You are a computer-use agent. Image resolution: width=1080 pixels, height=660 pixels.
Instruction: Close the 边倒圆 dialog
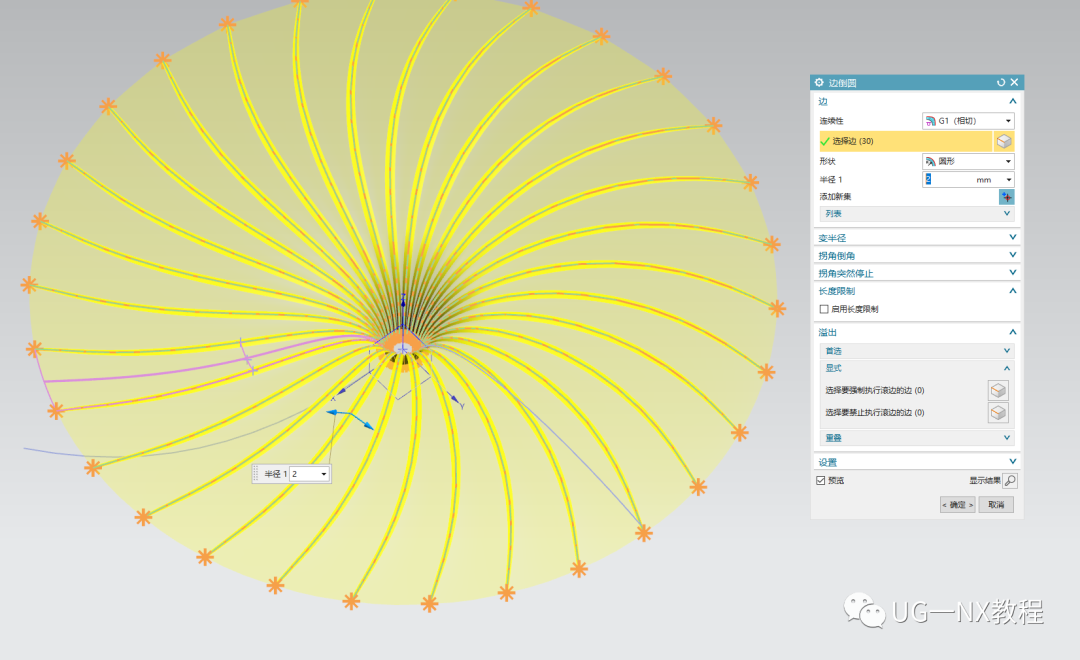1014,83
